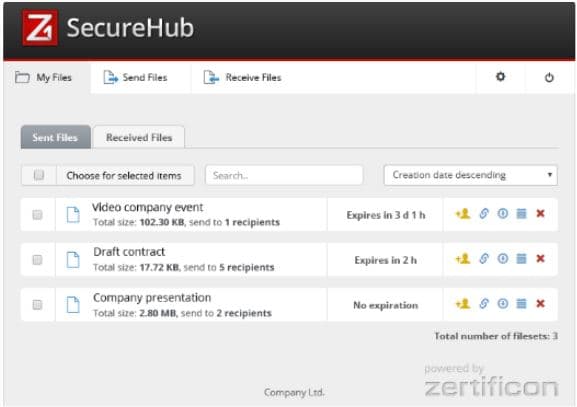Click 'Total size: 17.72 KB' details line
577x407 pixels.
tap(184, 267)
